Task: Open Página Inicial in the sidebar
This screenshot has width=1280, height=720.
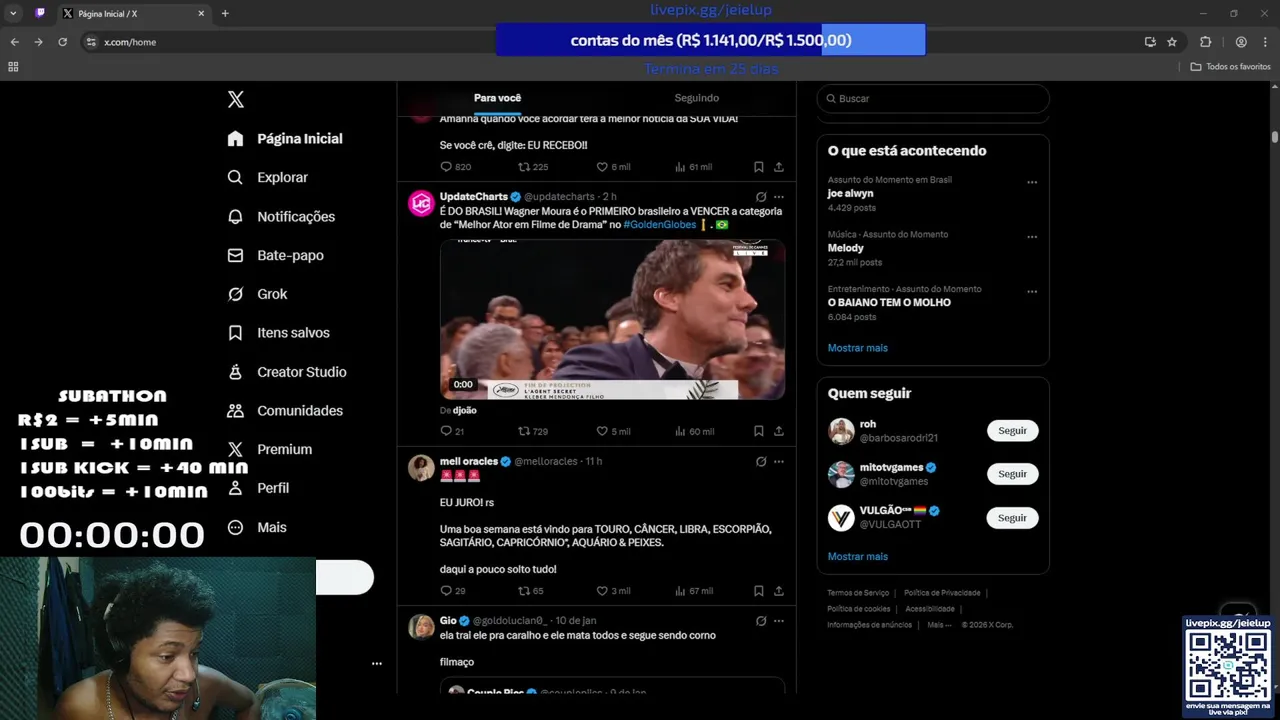Action: pyautogui.click(x=285, y=139)
